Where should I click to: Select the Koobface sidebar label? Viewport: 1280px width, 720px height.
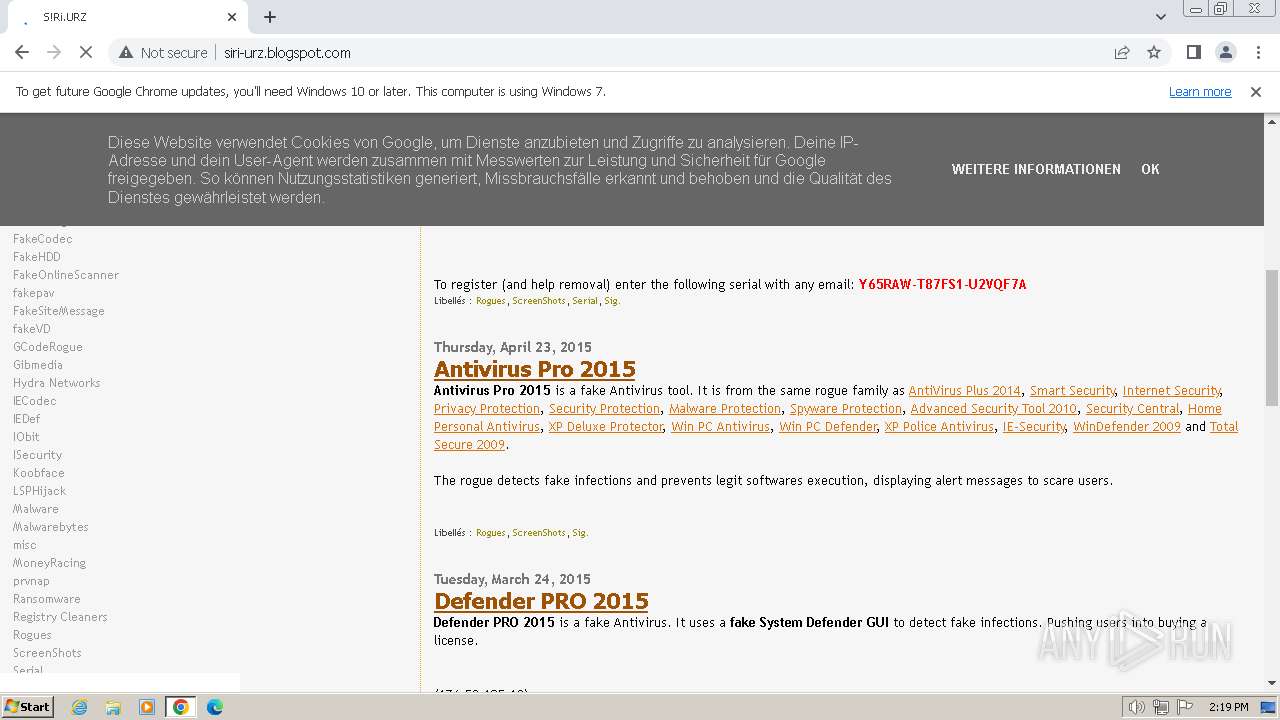(x=38, y=473)
